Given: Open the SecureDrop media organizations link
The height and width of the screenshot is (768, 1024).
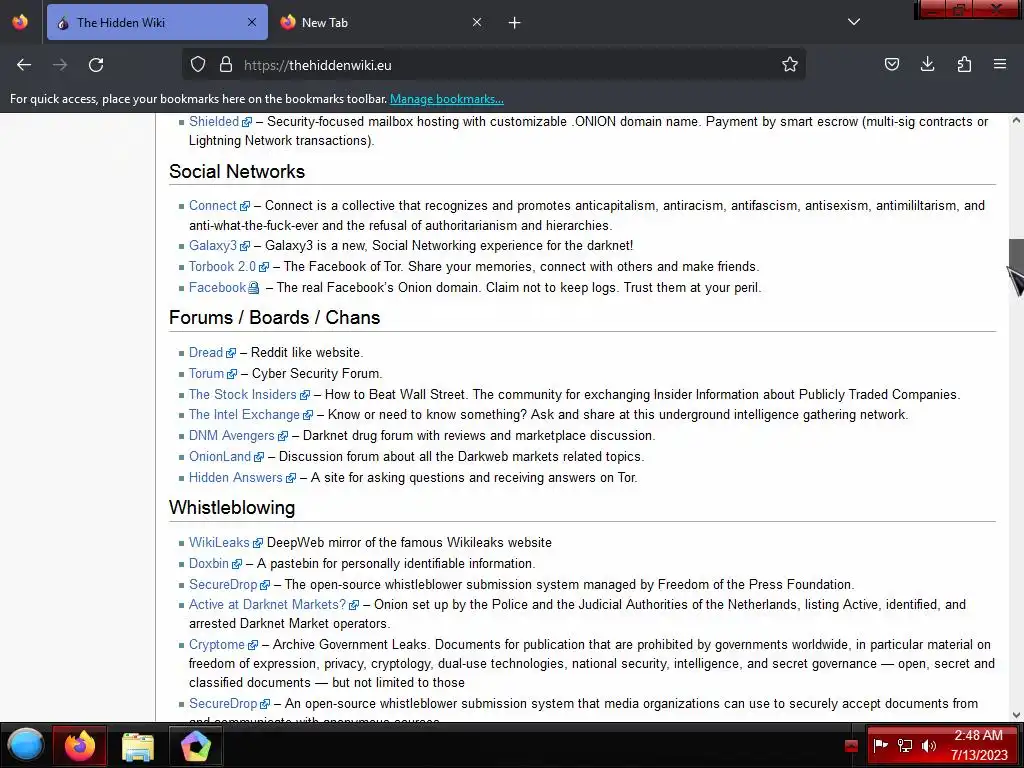Looking at the screenshot, I should (223, 703).
